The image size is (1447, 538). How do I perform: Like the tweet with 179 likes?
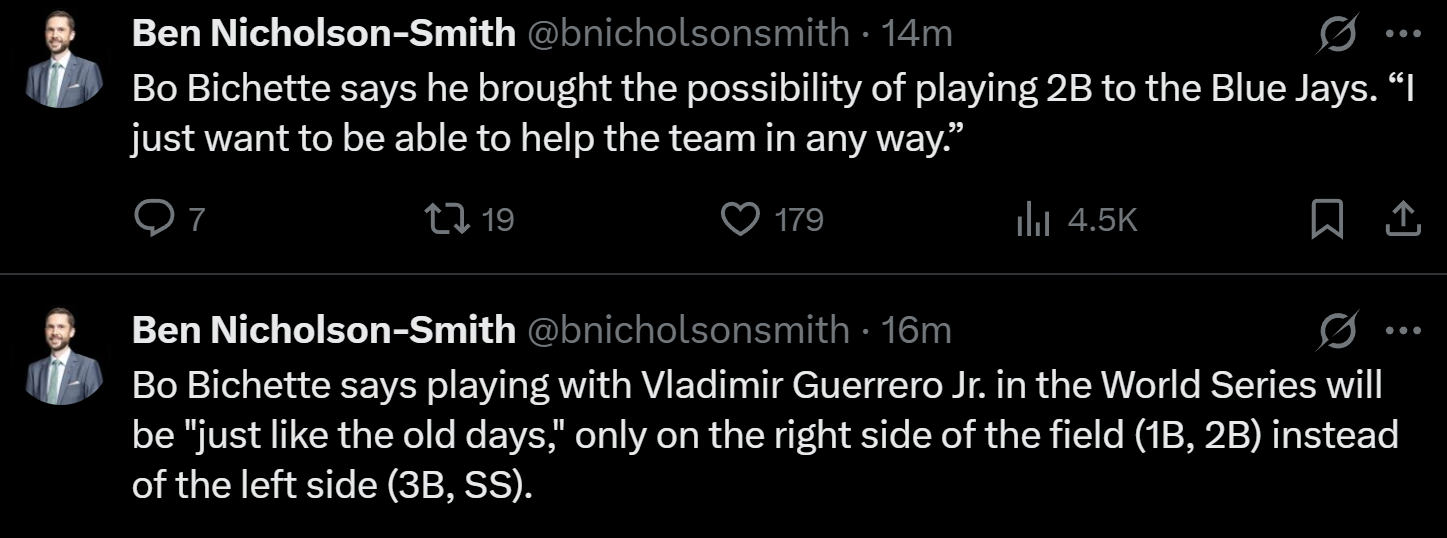pyautogui.click(x=741, y=220)
